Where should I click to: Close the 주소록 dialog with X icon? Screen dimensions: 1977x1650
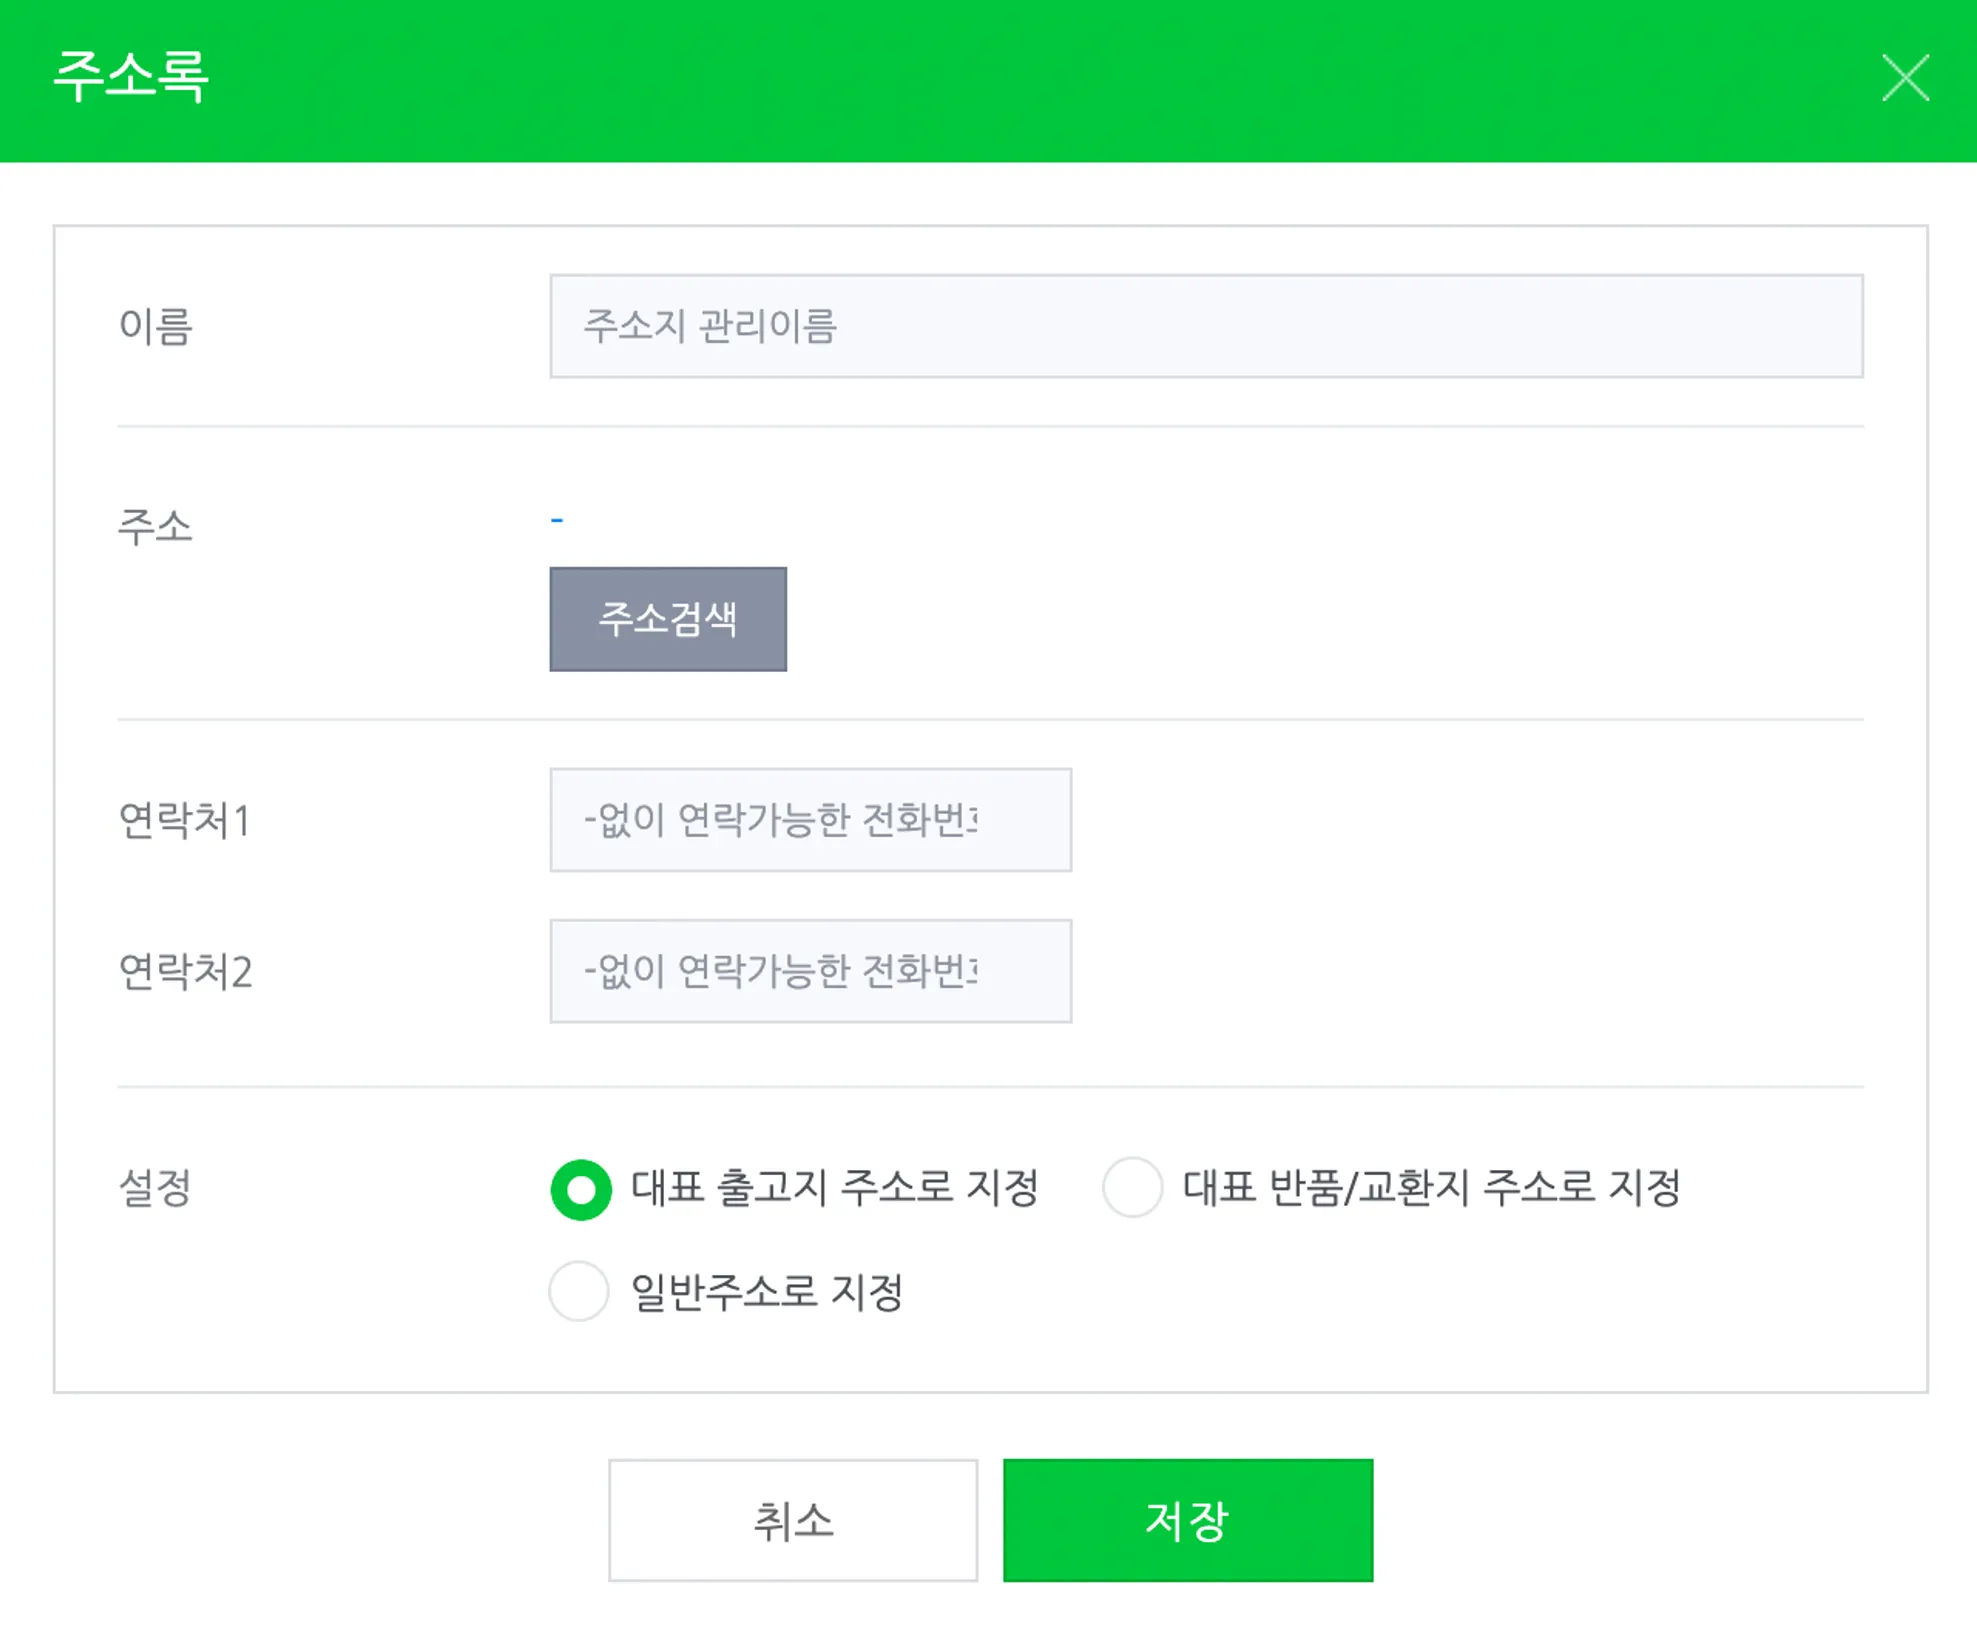click(x=1904, y=78)
